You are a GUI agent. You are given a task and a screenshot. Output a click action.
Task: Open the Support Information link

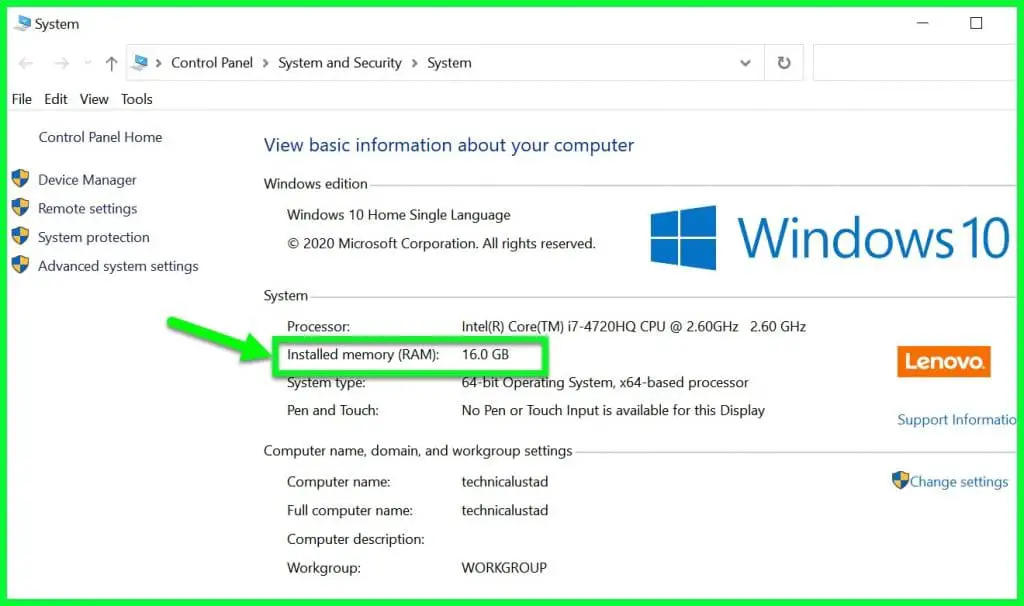pyautogui.click(x=957, y=419)
